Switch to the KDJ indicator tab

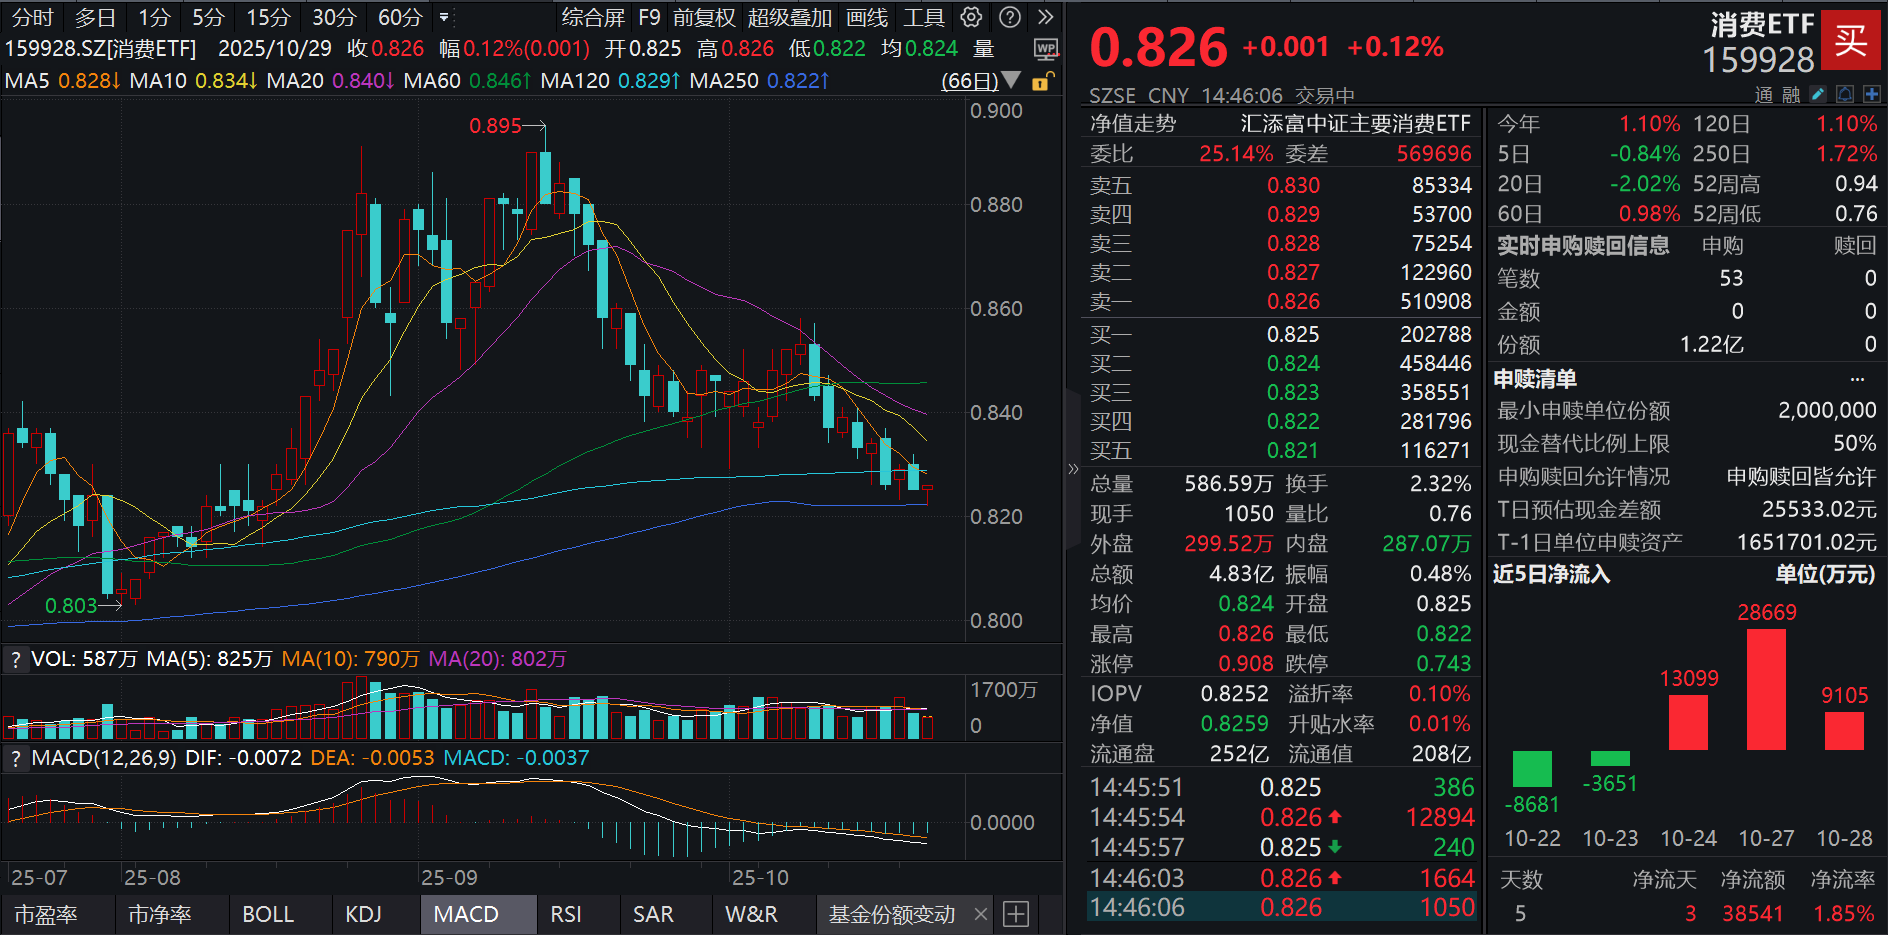[x=363, y=914]
